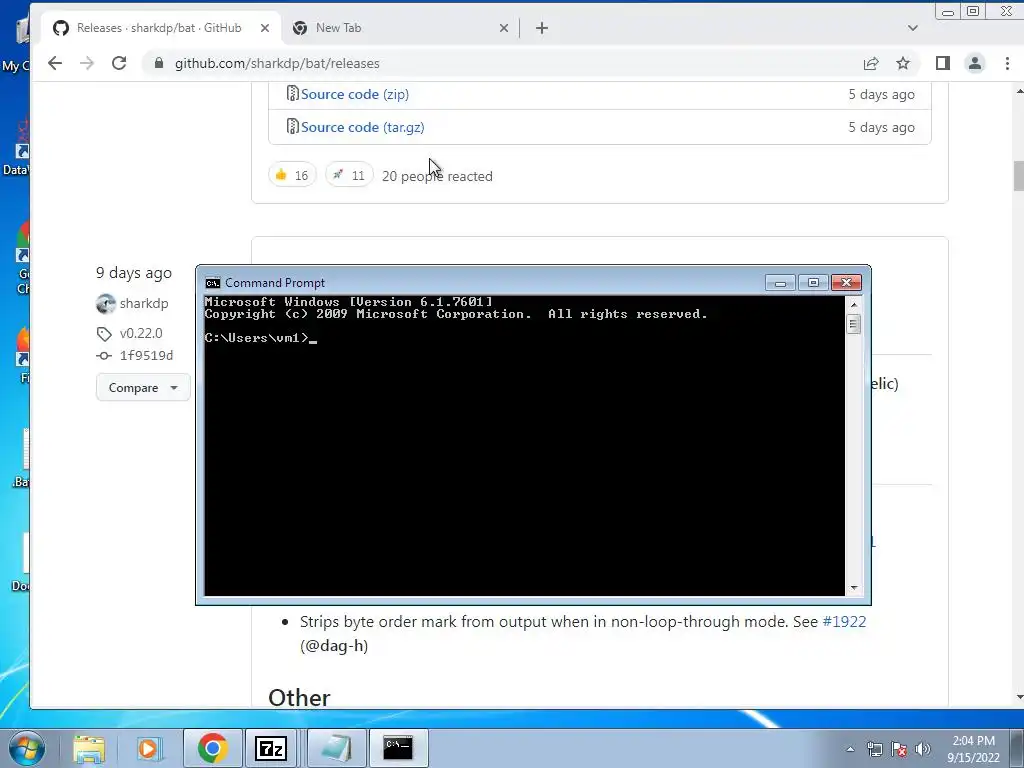
Task: Download Source code (tar.gz)
Action: [x=362, y=127]
